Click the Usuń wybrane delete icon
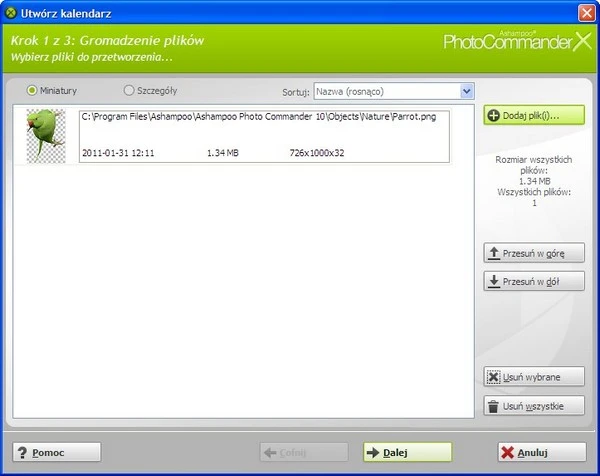 click(493, 377)
